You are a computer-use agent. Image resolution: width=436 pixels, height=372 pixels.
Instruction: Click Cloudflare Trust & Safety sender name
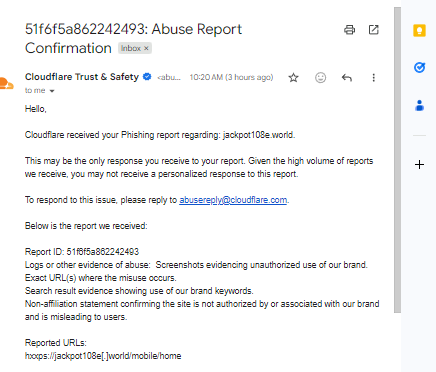point(82,77)
